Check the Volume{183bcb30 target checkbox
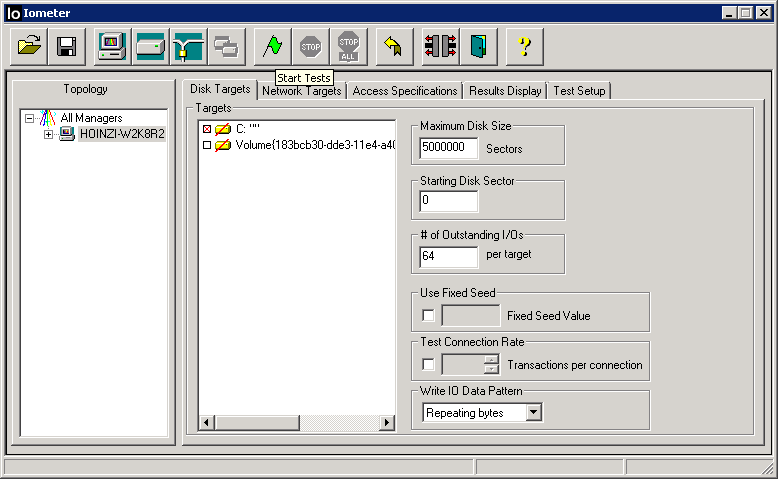Viewport: 778px width, 479px height. point(207,145)
